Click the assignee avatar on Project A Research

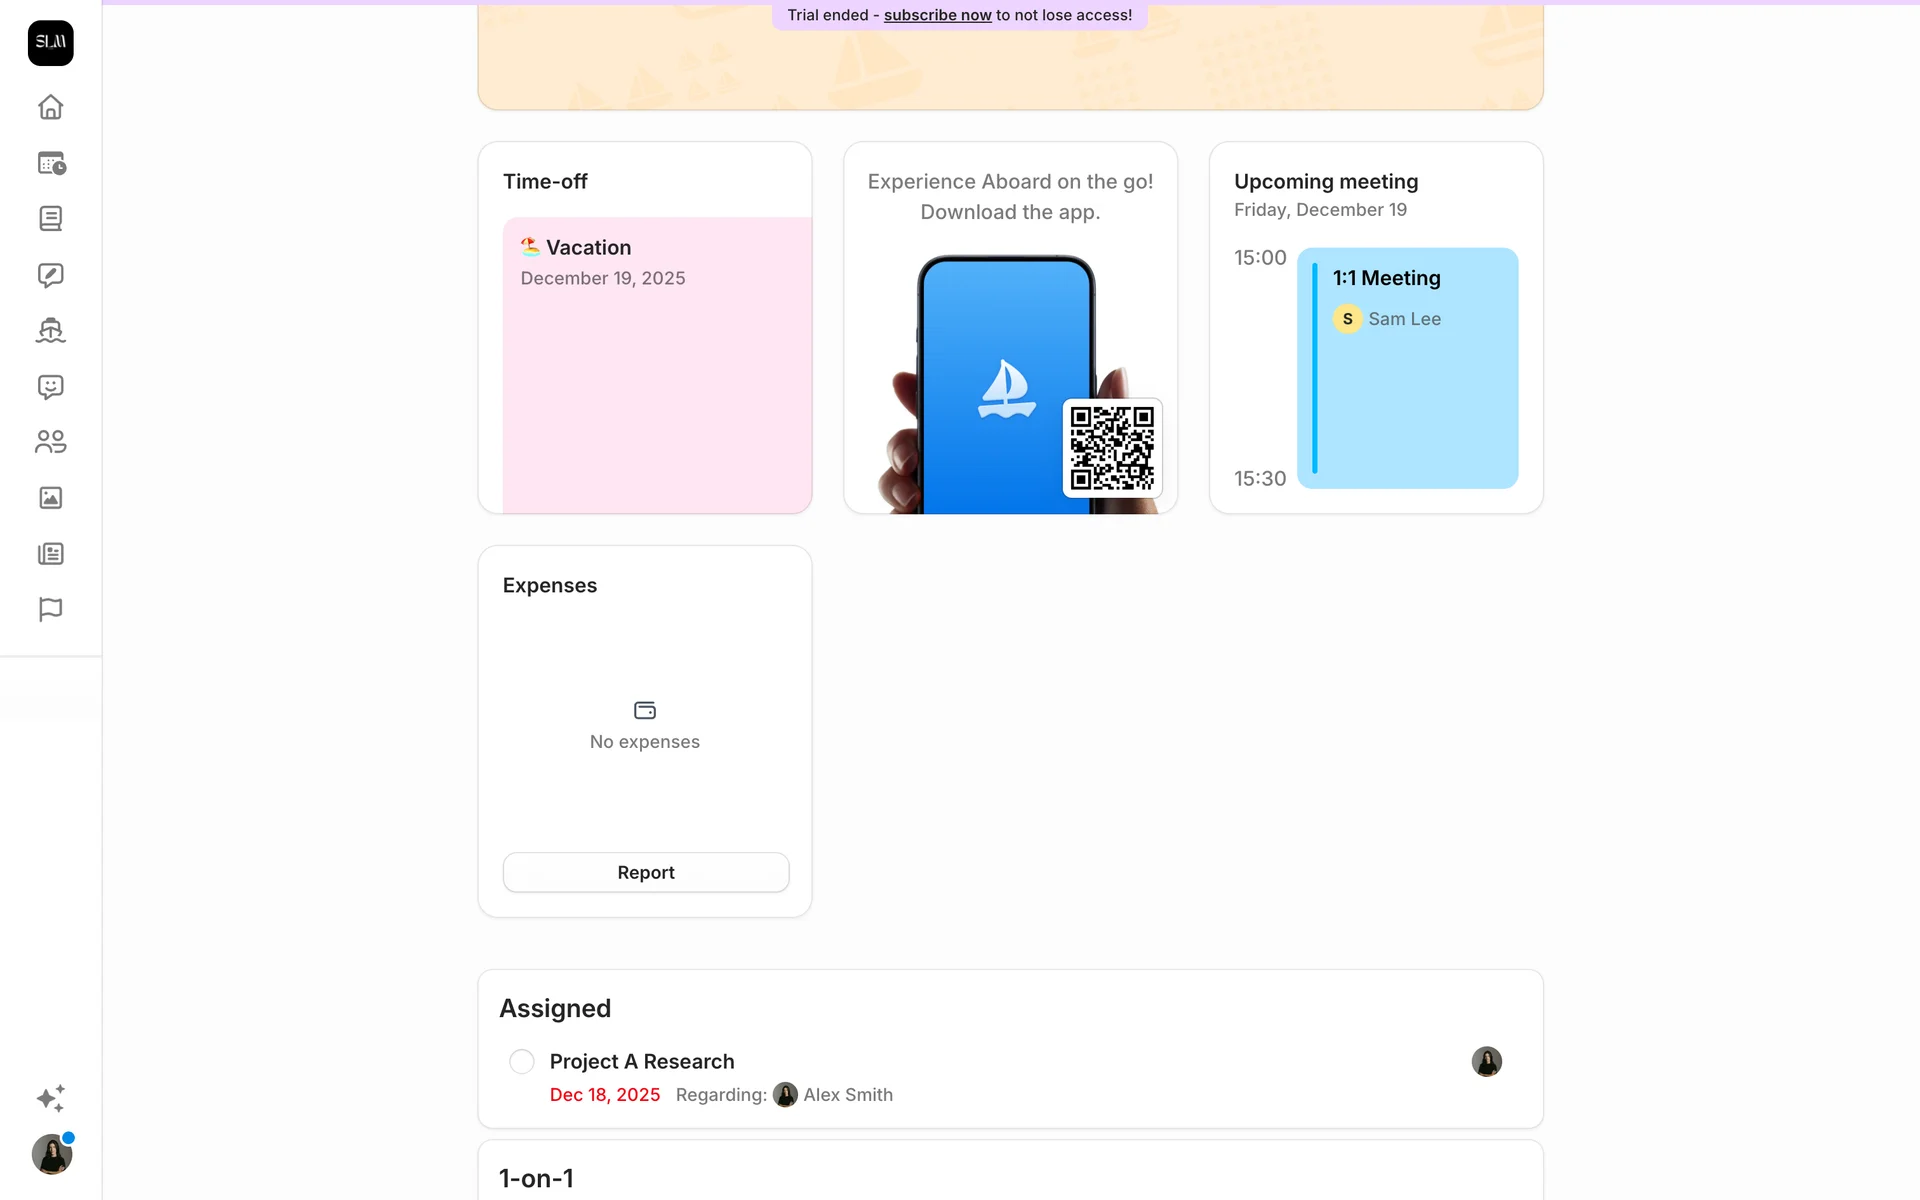click(1486, 1062)
